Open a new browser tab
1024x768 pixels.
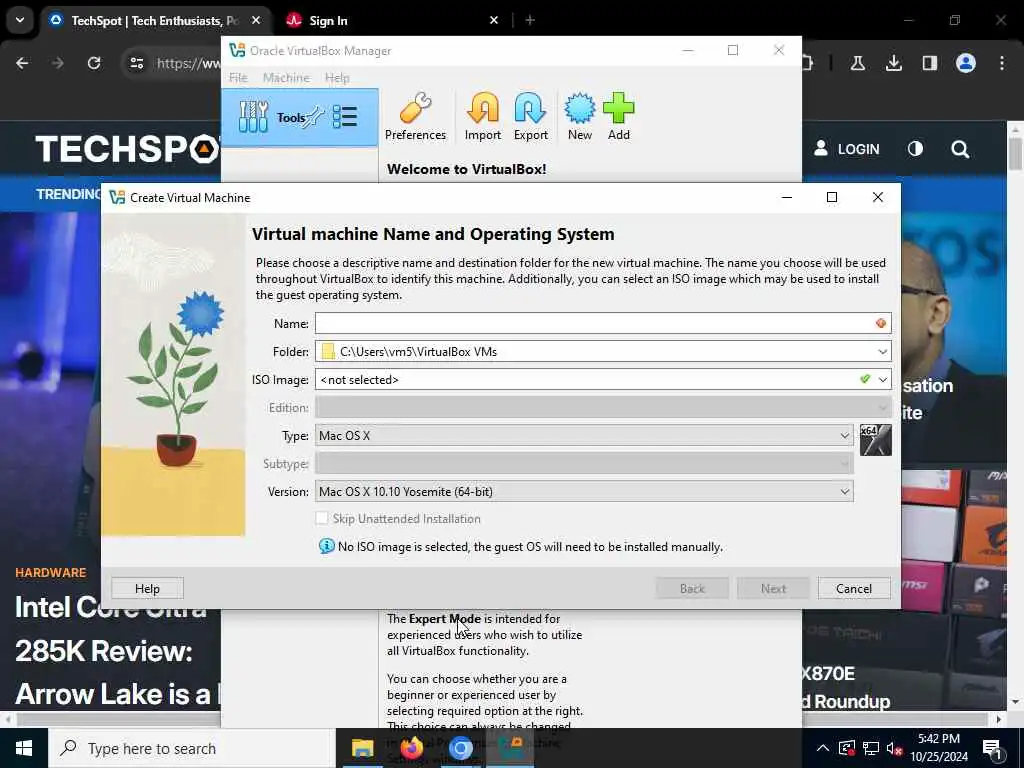click(x=530, y=20)
